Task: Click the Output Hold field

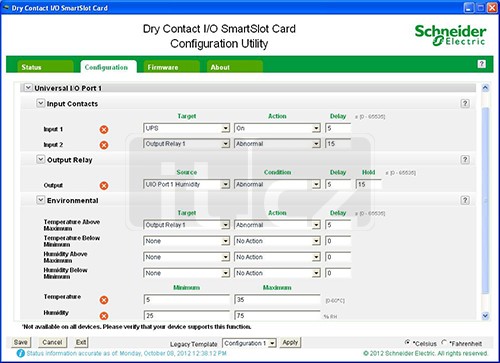Action: [x=368, y=184]
